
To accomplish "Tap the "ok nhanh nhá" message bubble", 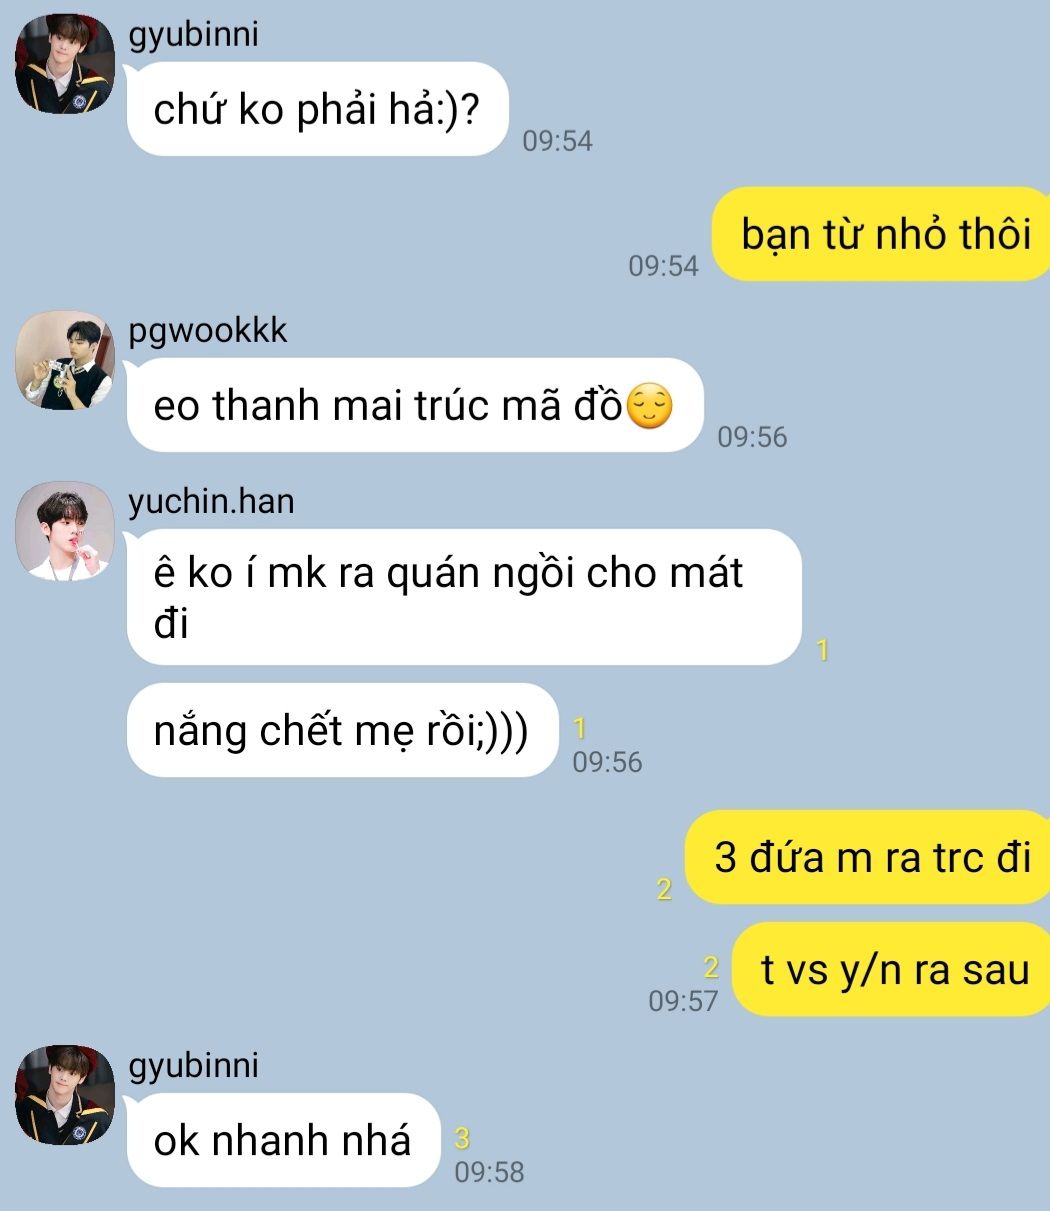I will [x=283, y=1140].
